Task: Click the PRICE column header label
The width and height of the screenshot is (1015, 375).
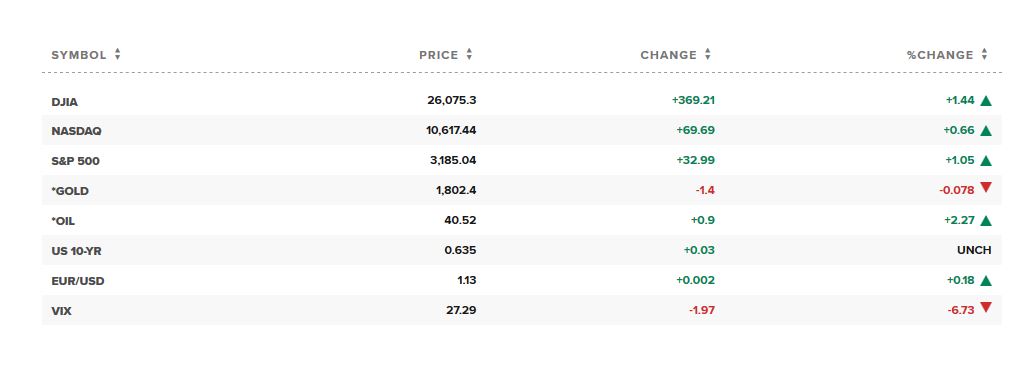Action: 439,55
